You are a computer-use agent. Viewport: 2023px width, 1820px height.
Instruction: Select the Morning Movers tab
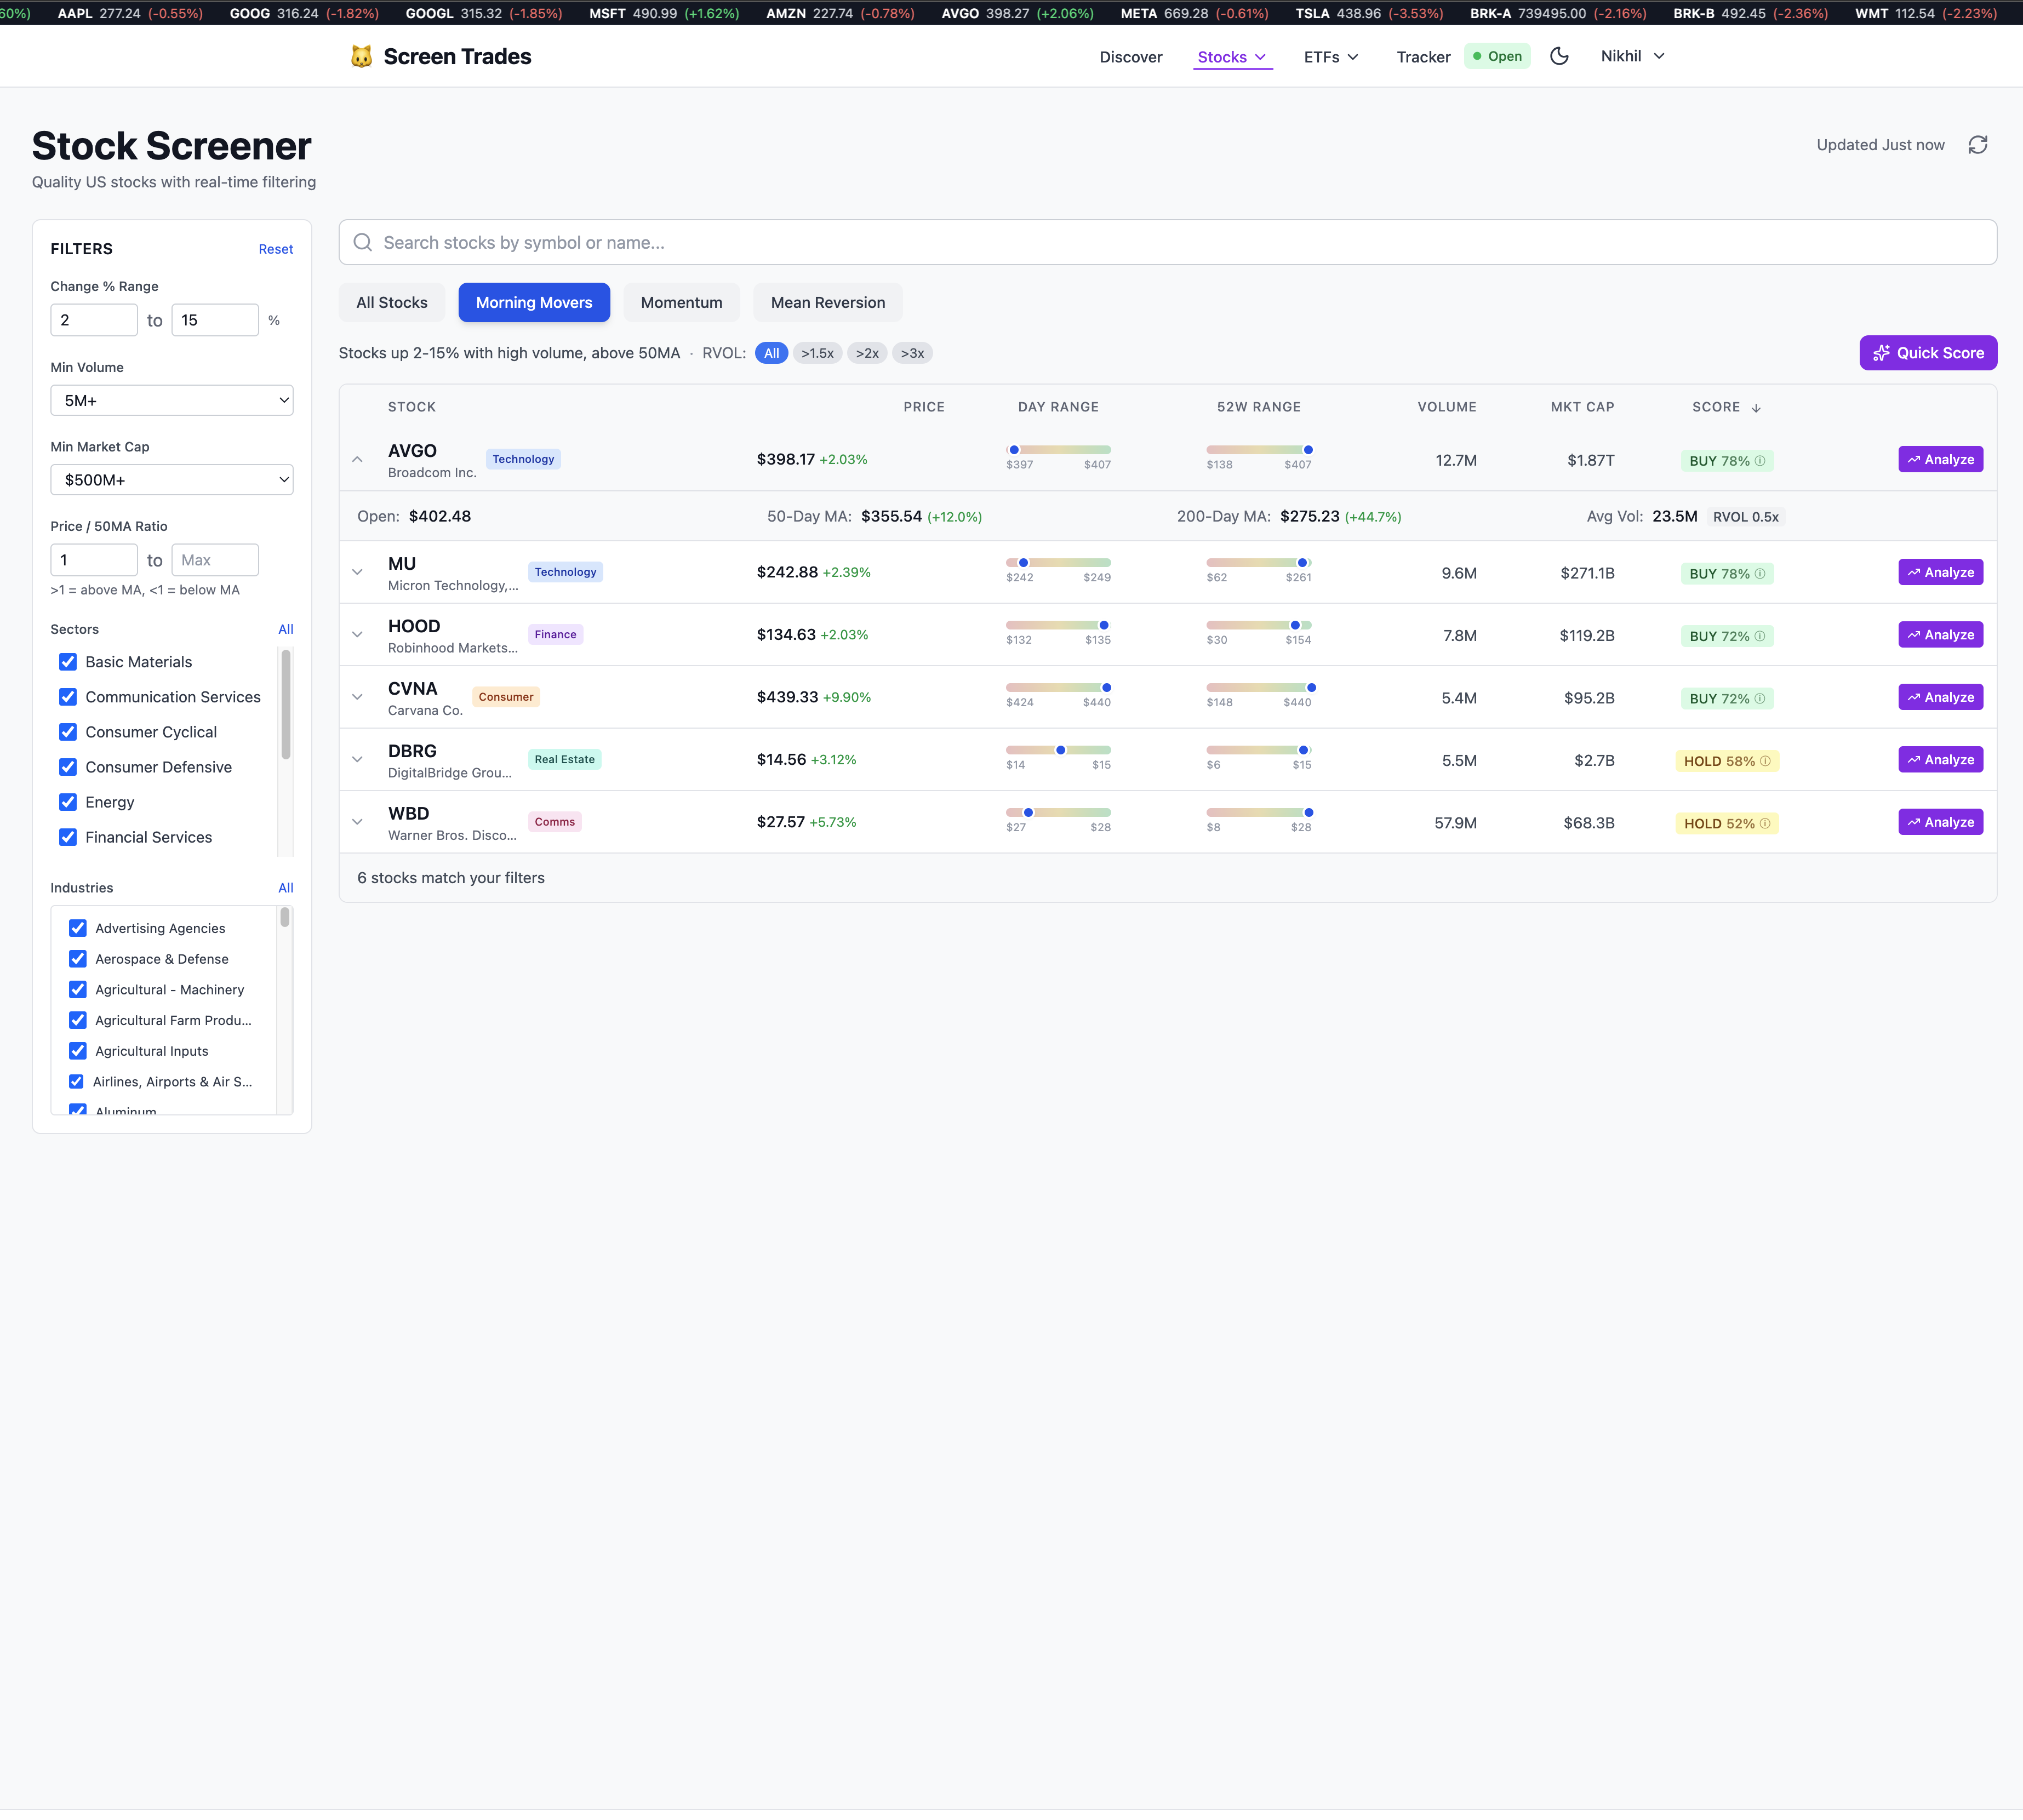point(534,303)
